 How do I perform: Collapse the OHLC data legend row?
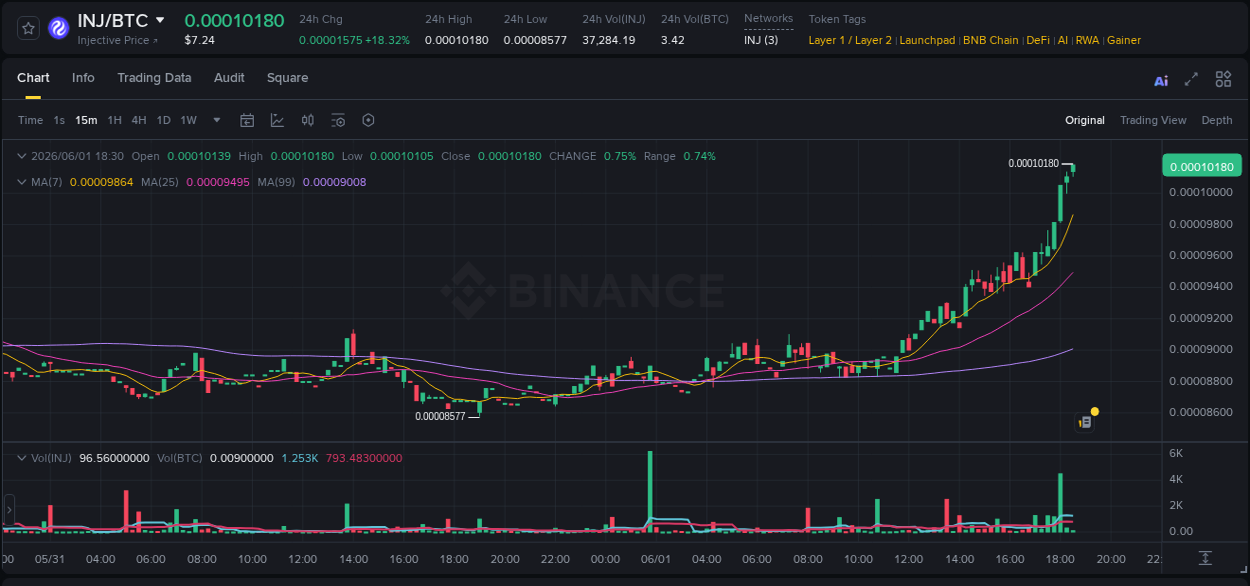click(x=21, y=156)
